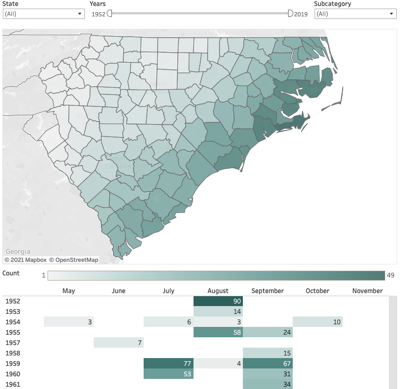Click the heatmap vertical scrollbar
Viewport: 400px width, 389px height.
tap(393, 342)
